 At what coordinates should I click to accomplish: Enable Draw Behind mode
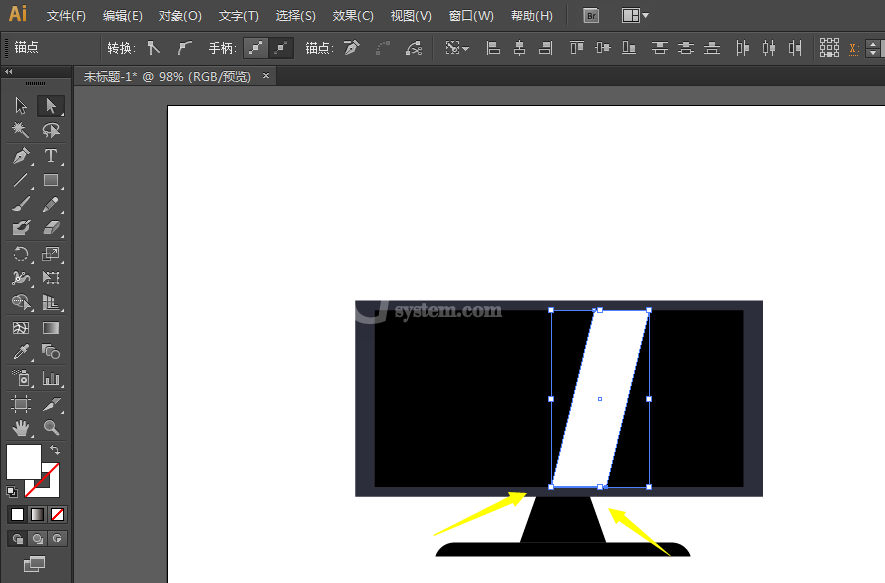(37, 539)
